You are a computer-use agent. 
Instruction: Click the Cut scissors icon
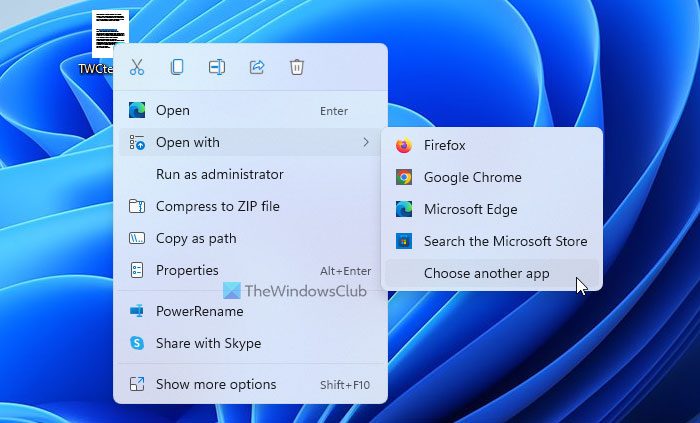[137, 67]
